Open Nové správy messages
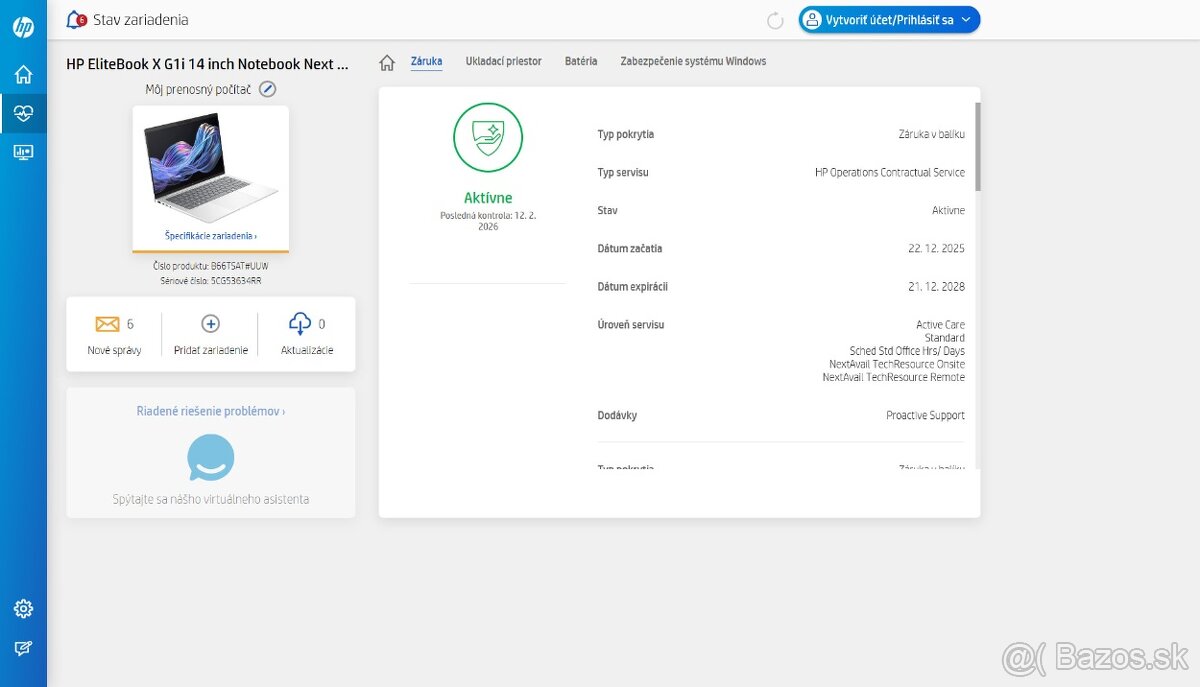1200x687 pixels. point(114,334)
